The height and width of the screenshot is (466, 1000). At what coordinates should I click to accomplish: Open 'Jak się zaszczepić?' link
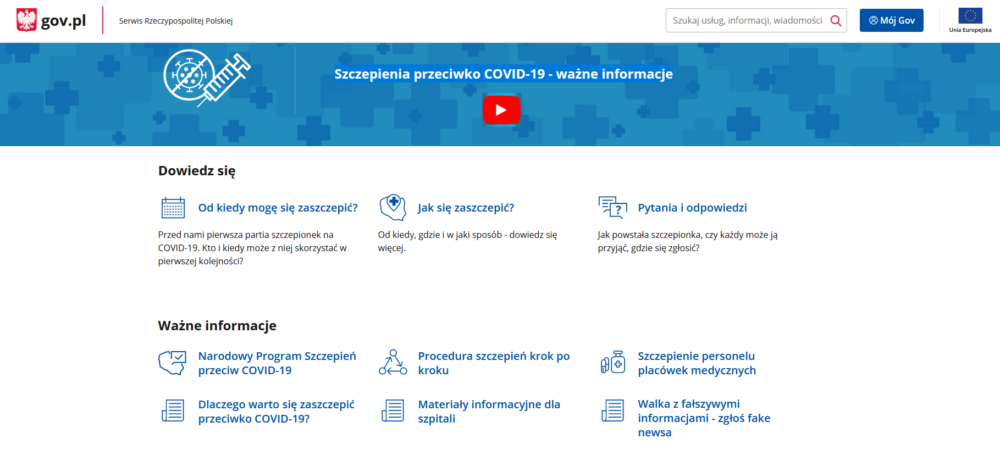pyautogui.click(x=465, y=208)
